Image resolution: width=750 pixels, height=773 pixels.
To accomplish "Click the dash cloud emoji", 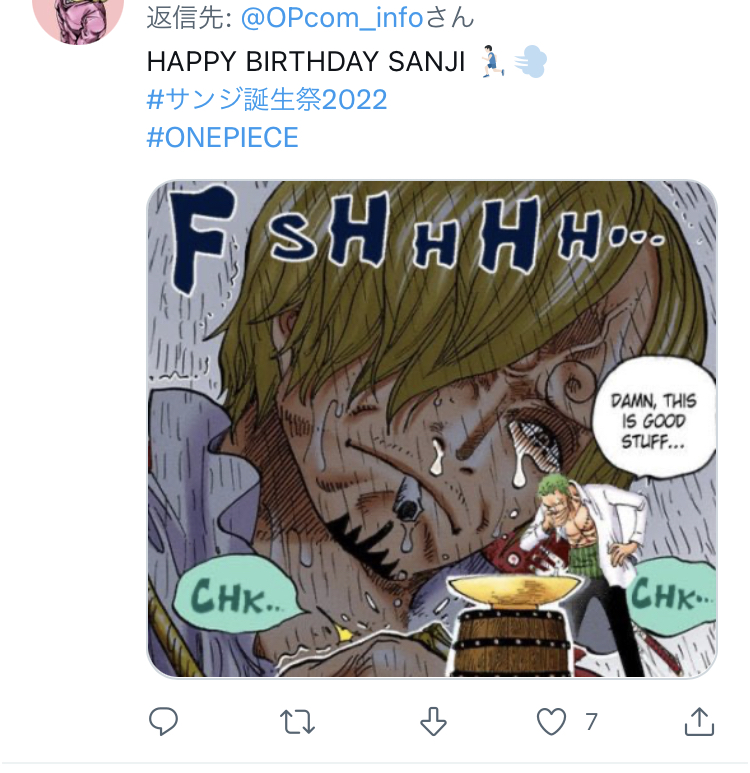I will 530,61.
